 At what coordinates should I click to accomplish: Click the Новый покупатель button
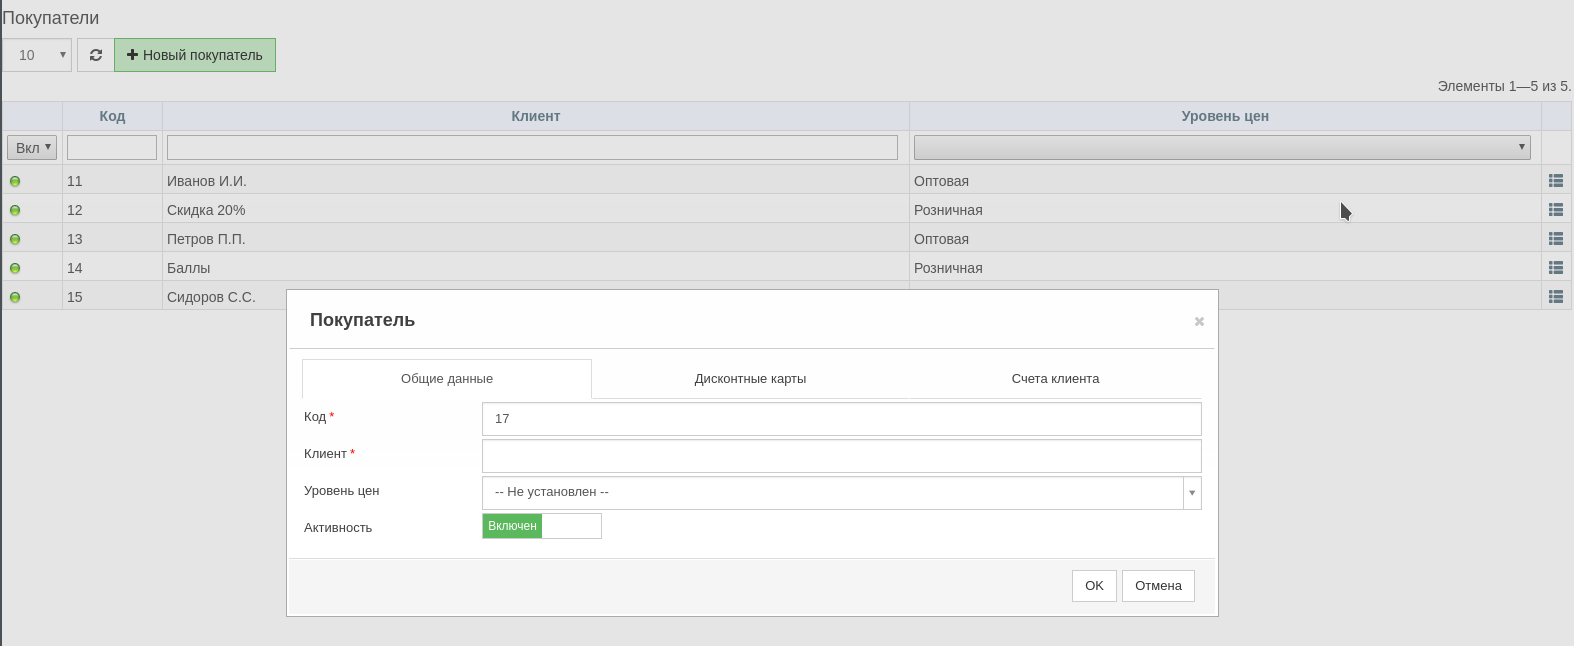[x=195, y=55]
